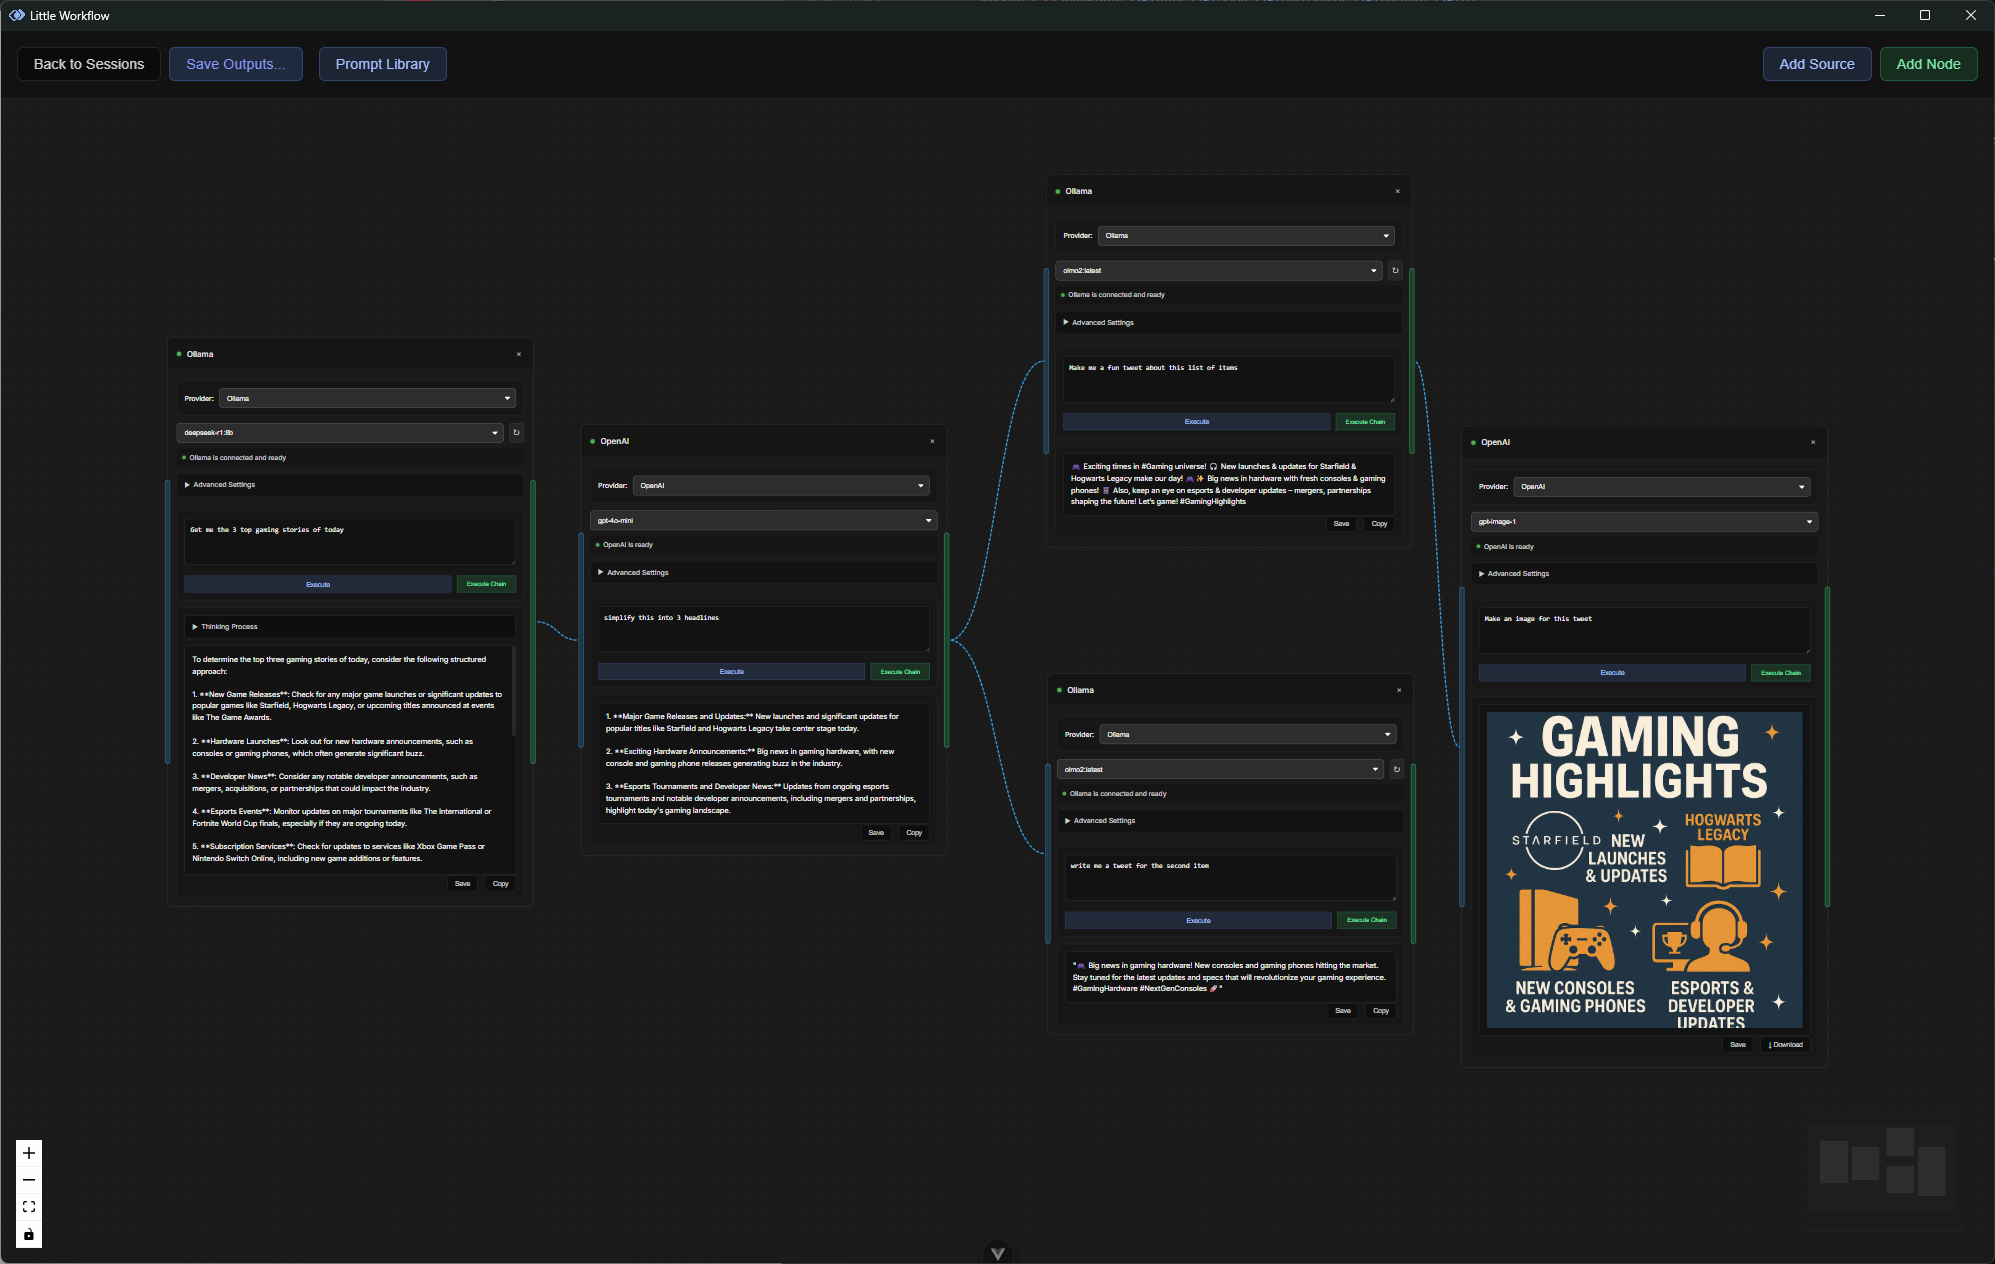Open the deepseek-r1:8b model dropdown
Image resolution: width=1995 pixels, height=1264 pixels.
[340, 433]
